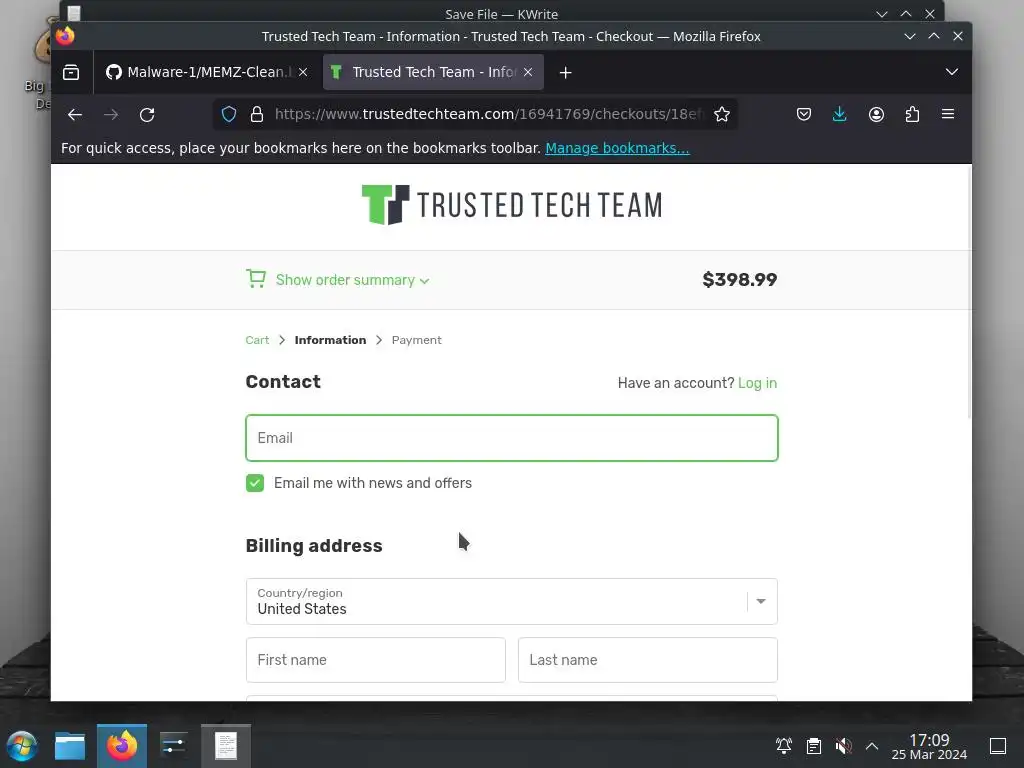This screenshot has width=1024, height=768.
Task: List all tabs dropdown arrow
Action: click(x=952, y=72)
